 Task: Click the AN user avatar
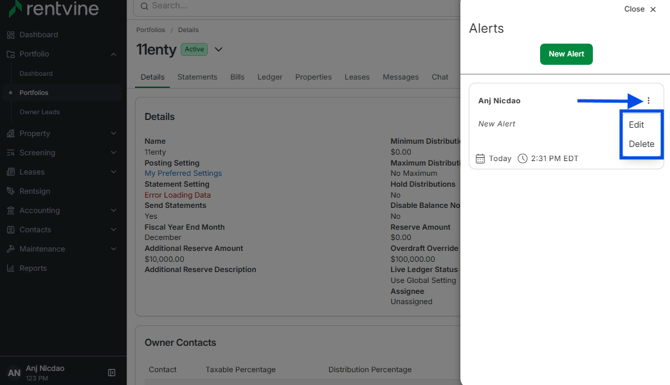(14, 373)
